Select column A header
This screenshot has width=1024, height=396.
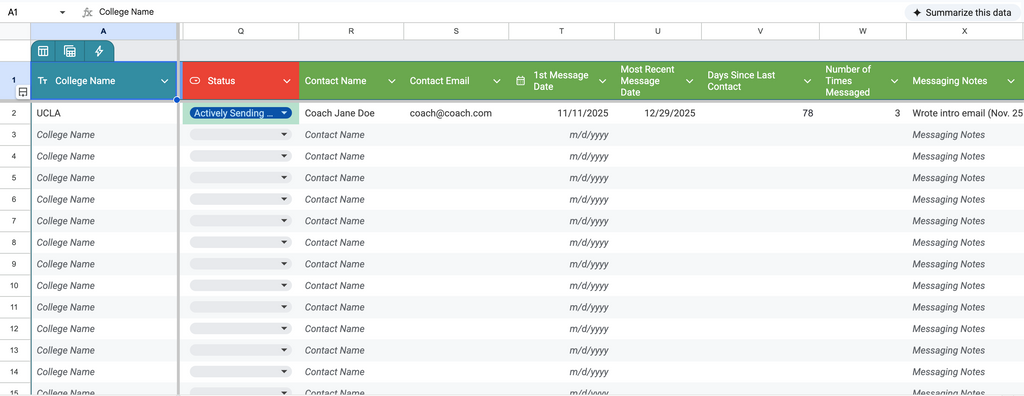click(x=104, y=31)
